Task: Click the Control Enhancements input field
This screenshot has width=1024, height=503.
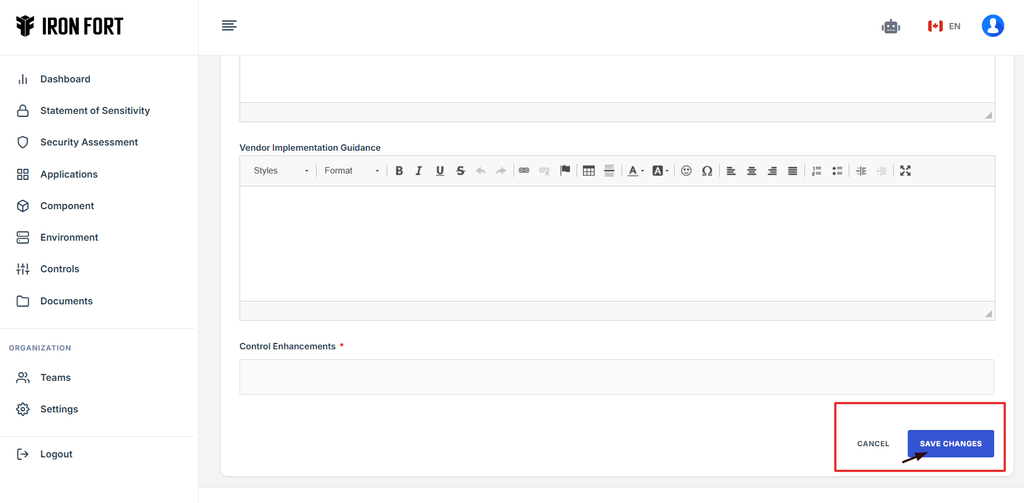Action: [x=616, y=377]
